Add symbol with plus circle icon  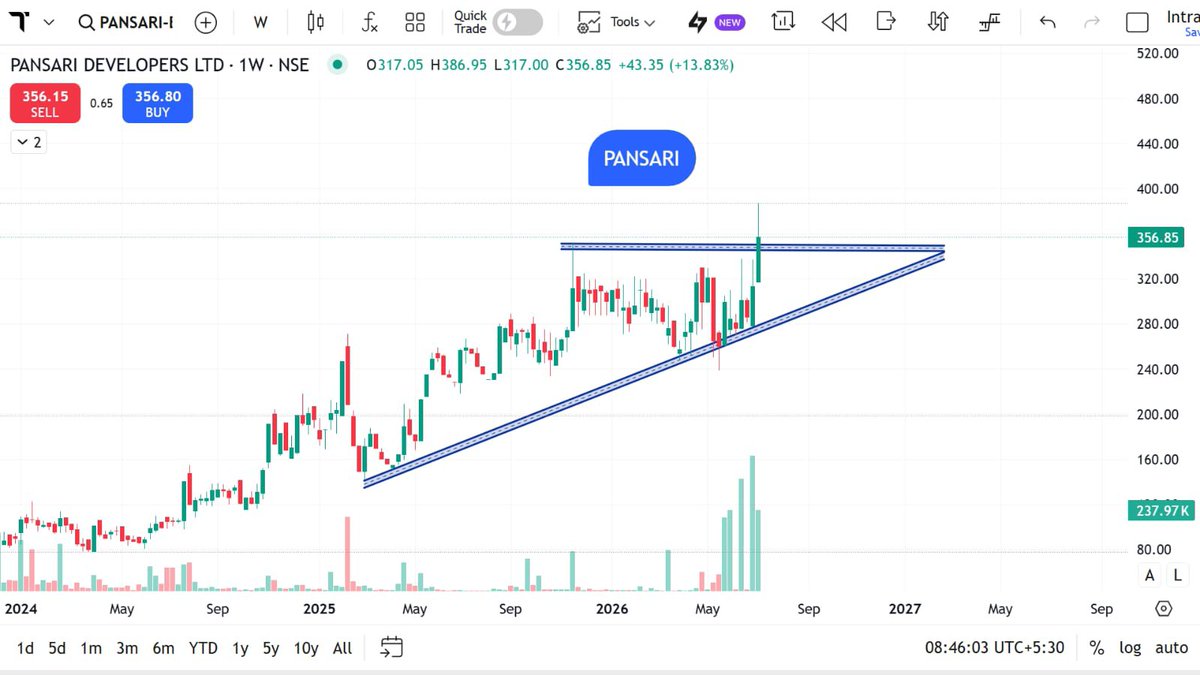(x=206, y=22)
